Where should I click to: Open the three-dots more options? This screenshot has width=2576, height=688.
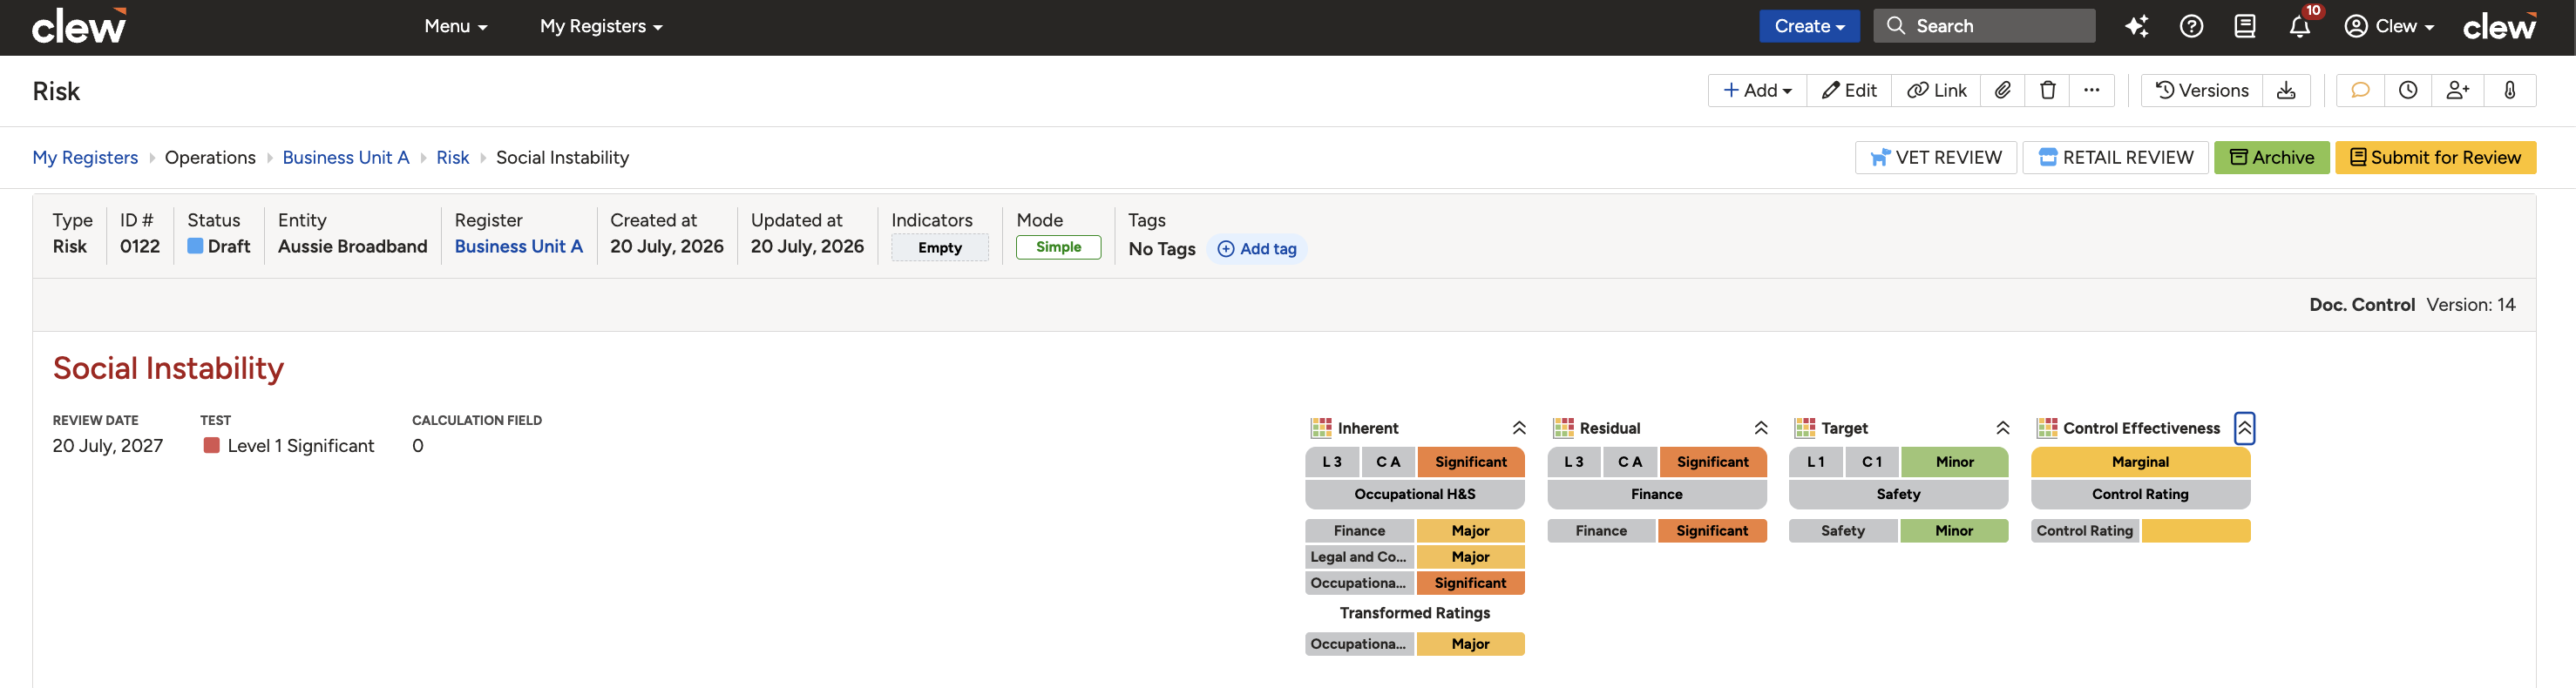tap(2091, 90)
